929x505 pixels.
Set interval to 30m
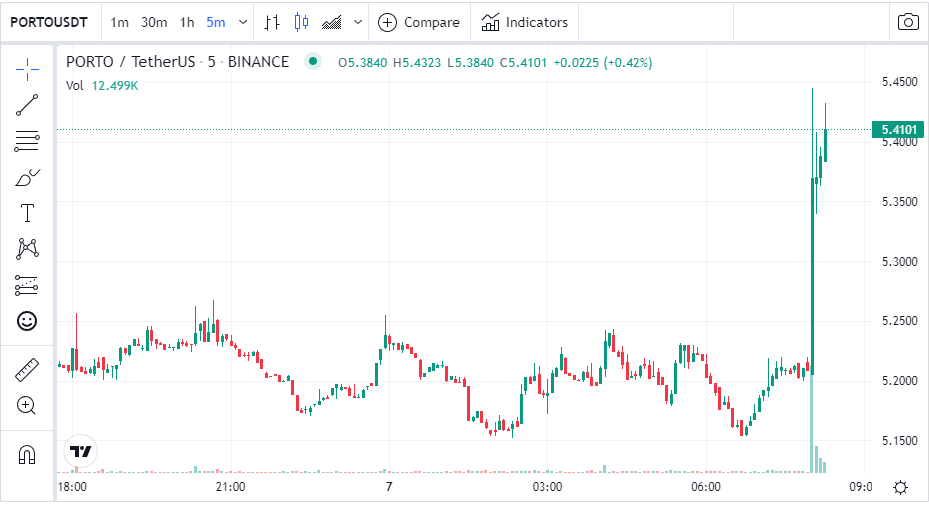[x=153, y=23]
